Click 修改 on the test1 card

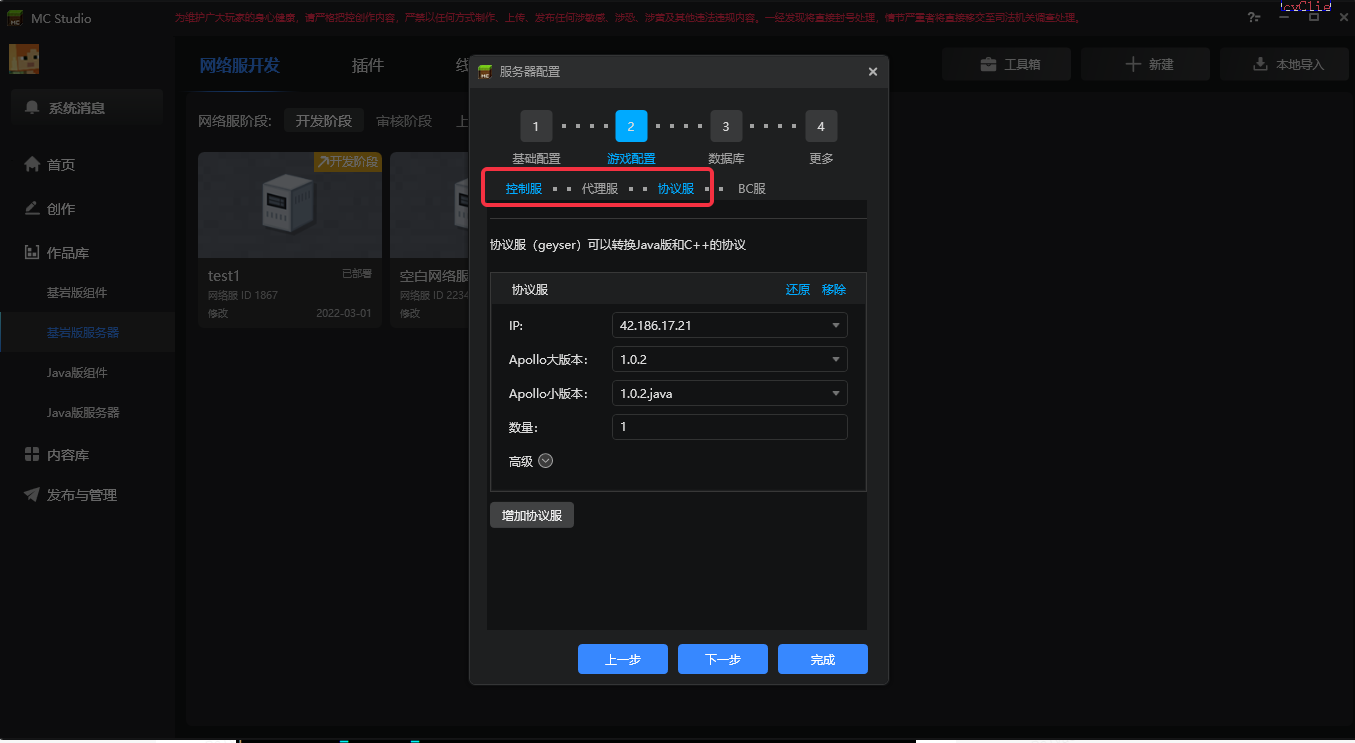tap(218, 313)
